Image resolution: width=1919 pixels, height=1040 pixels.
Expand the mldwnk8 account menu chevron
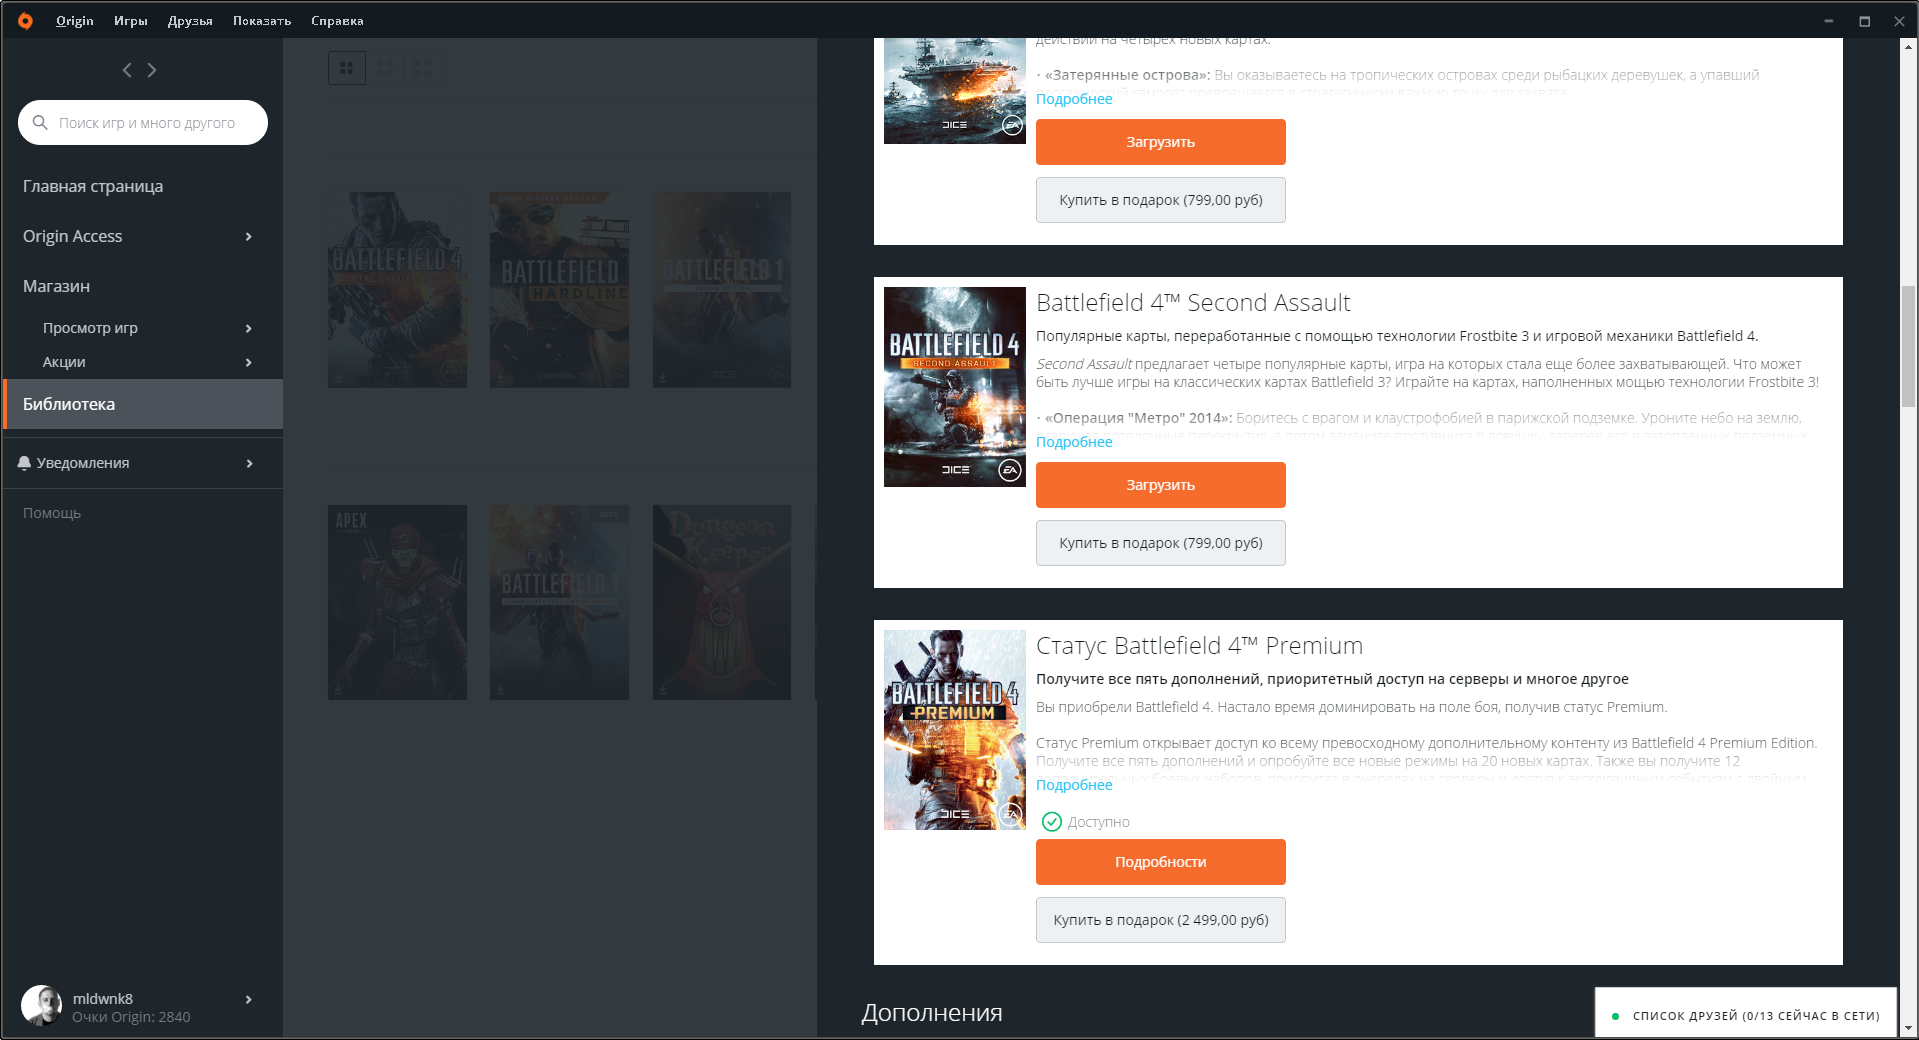[249, 999]
